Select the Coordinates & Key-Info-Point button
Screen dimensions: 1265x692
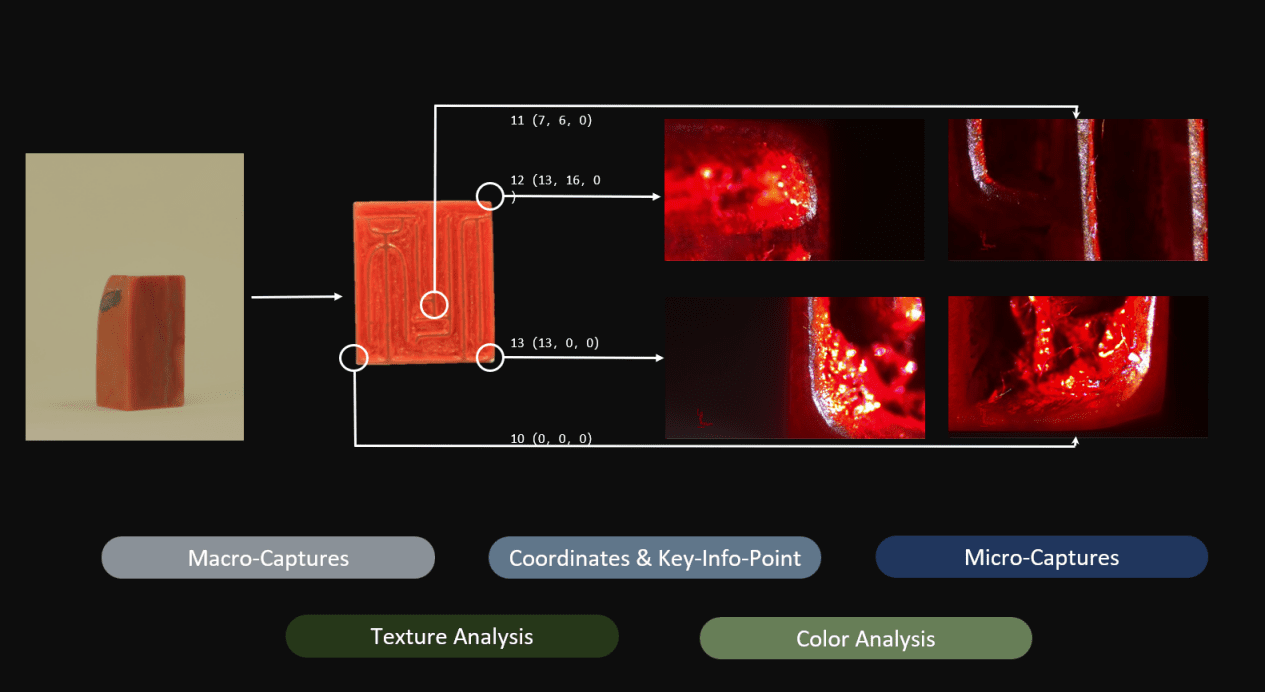click(x=654, y=558)
